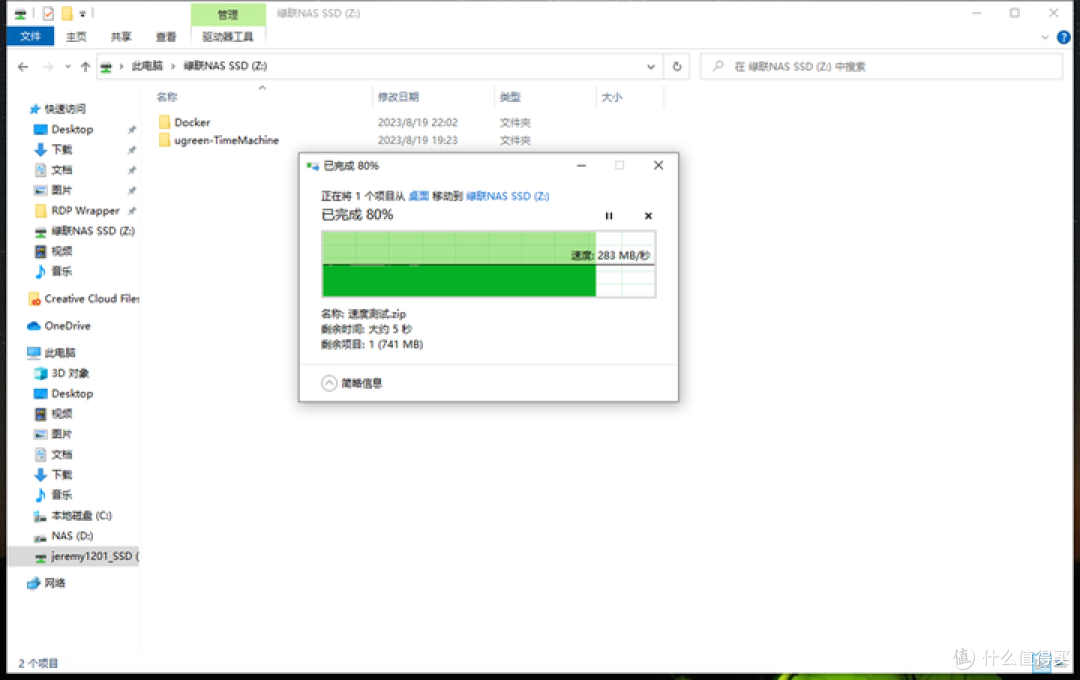This screenshot has height=680, width=1080.
Task: Select the 驱动器工具 tab
Action: point(227,37)
